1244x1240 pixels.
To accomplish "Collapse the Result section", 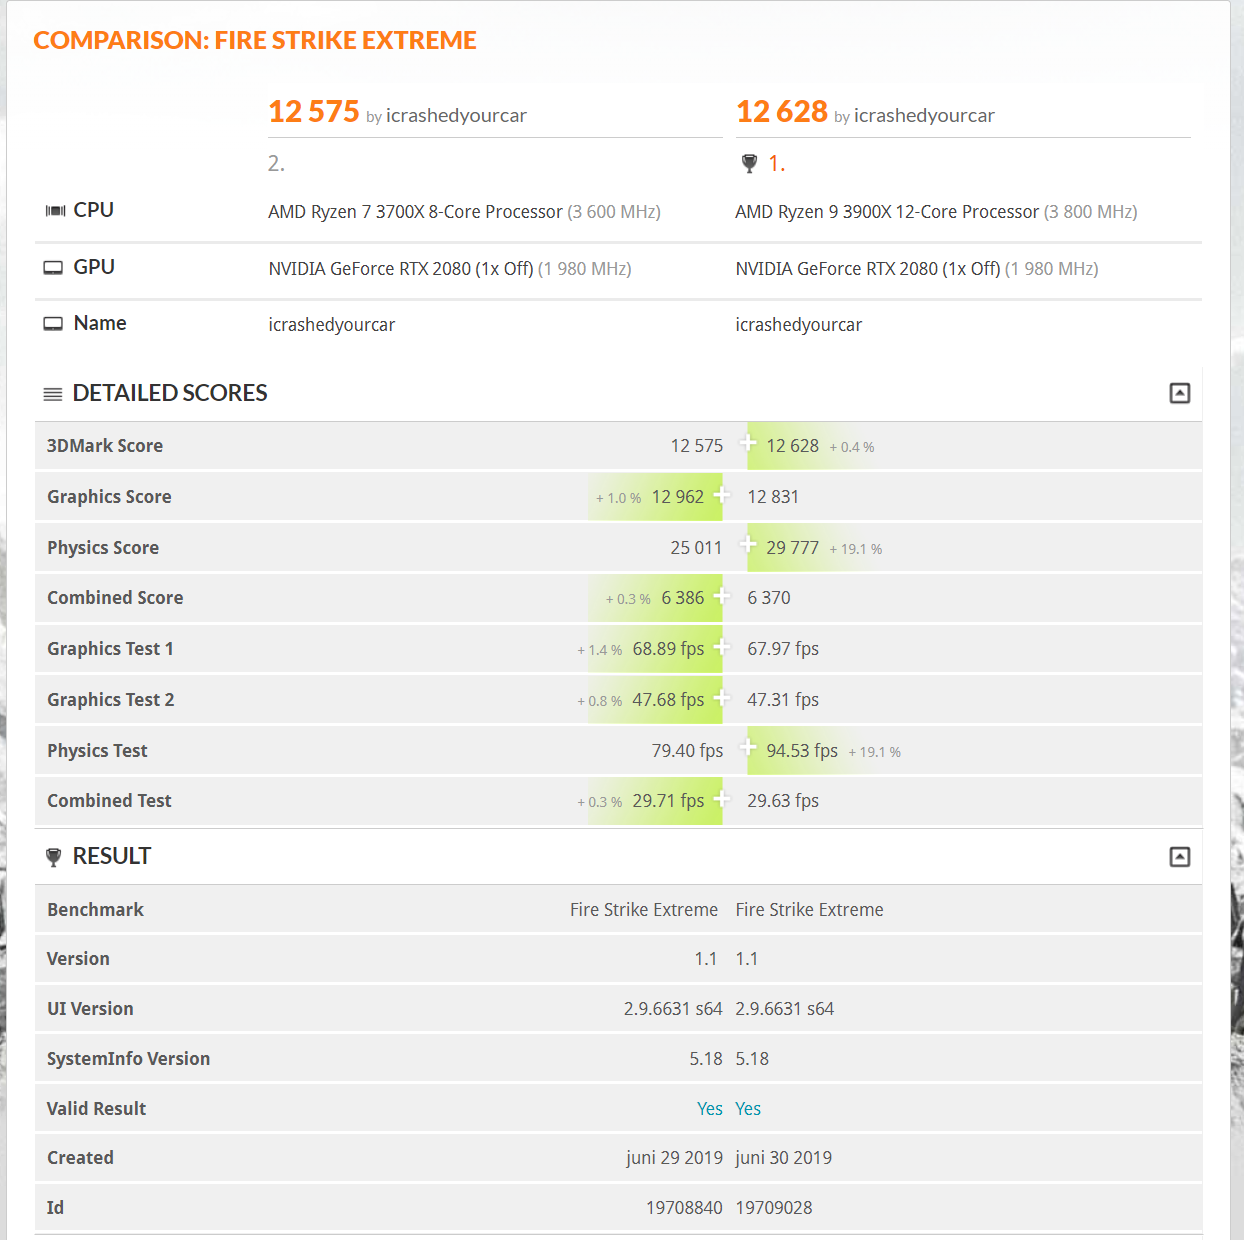I will 1180,857.
